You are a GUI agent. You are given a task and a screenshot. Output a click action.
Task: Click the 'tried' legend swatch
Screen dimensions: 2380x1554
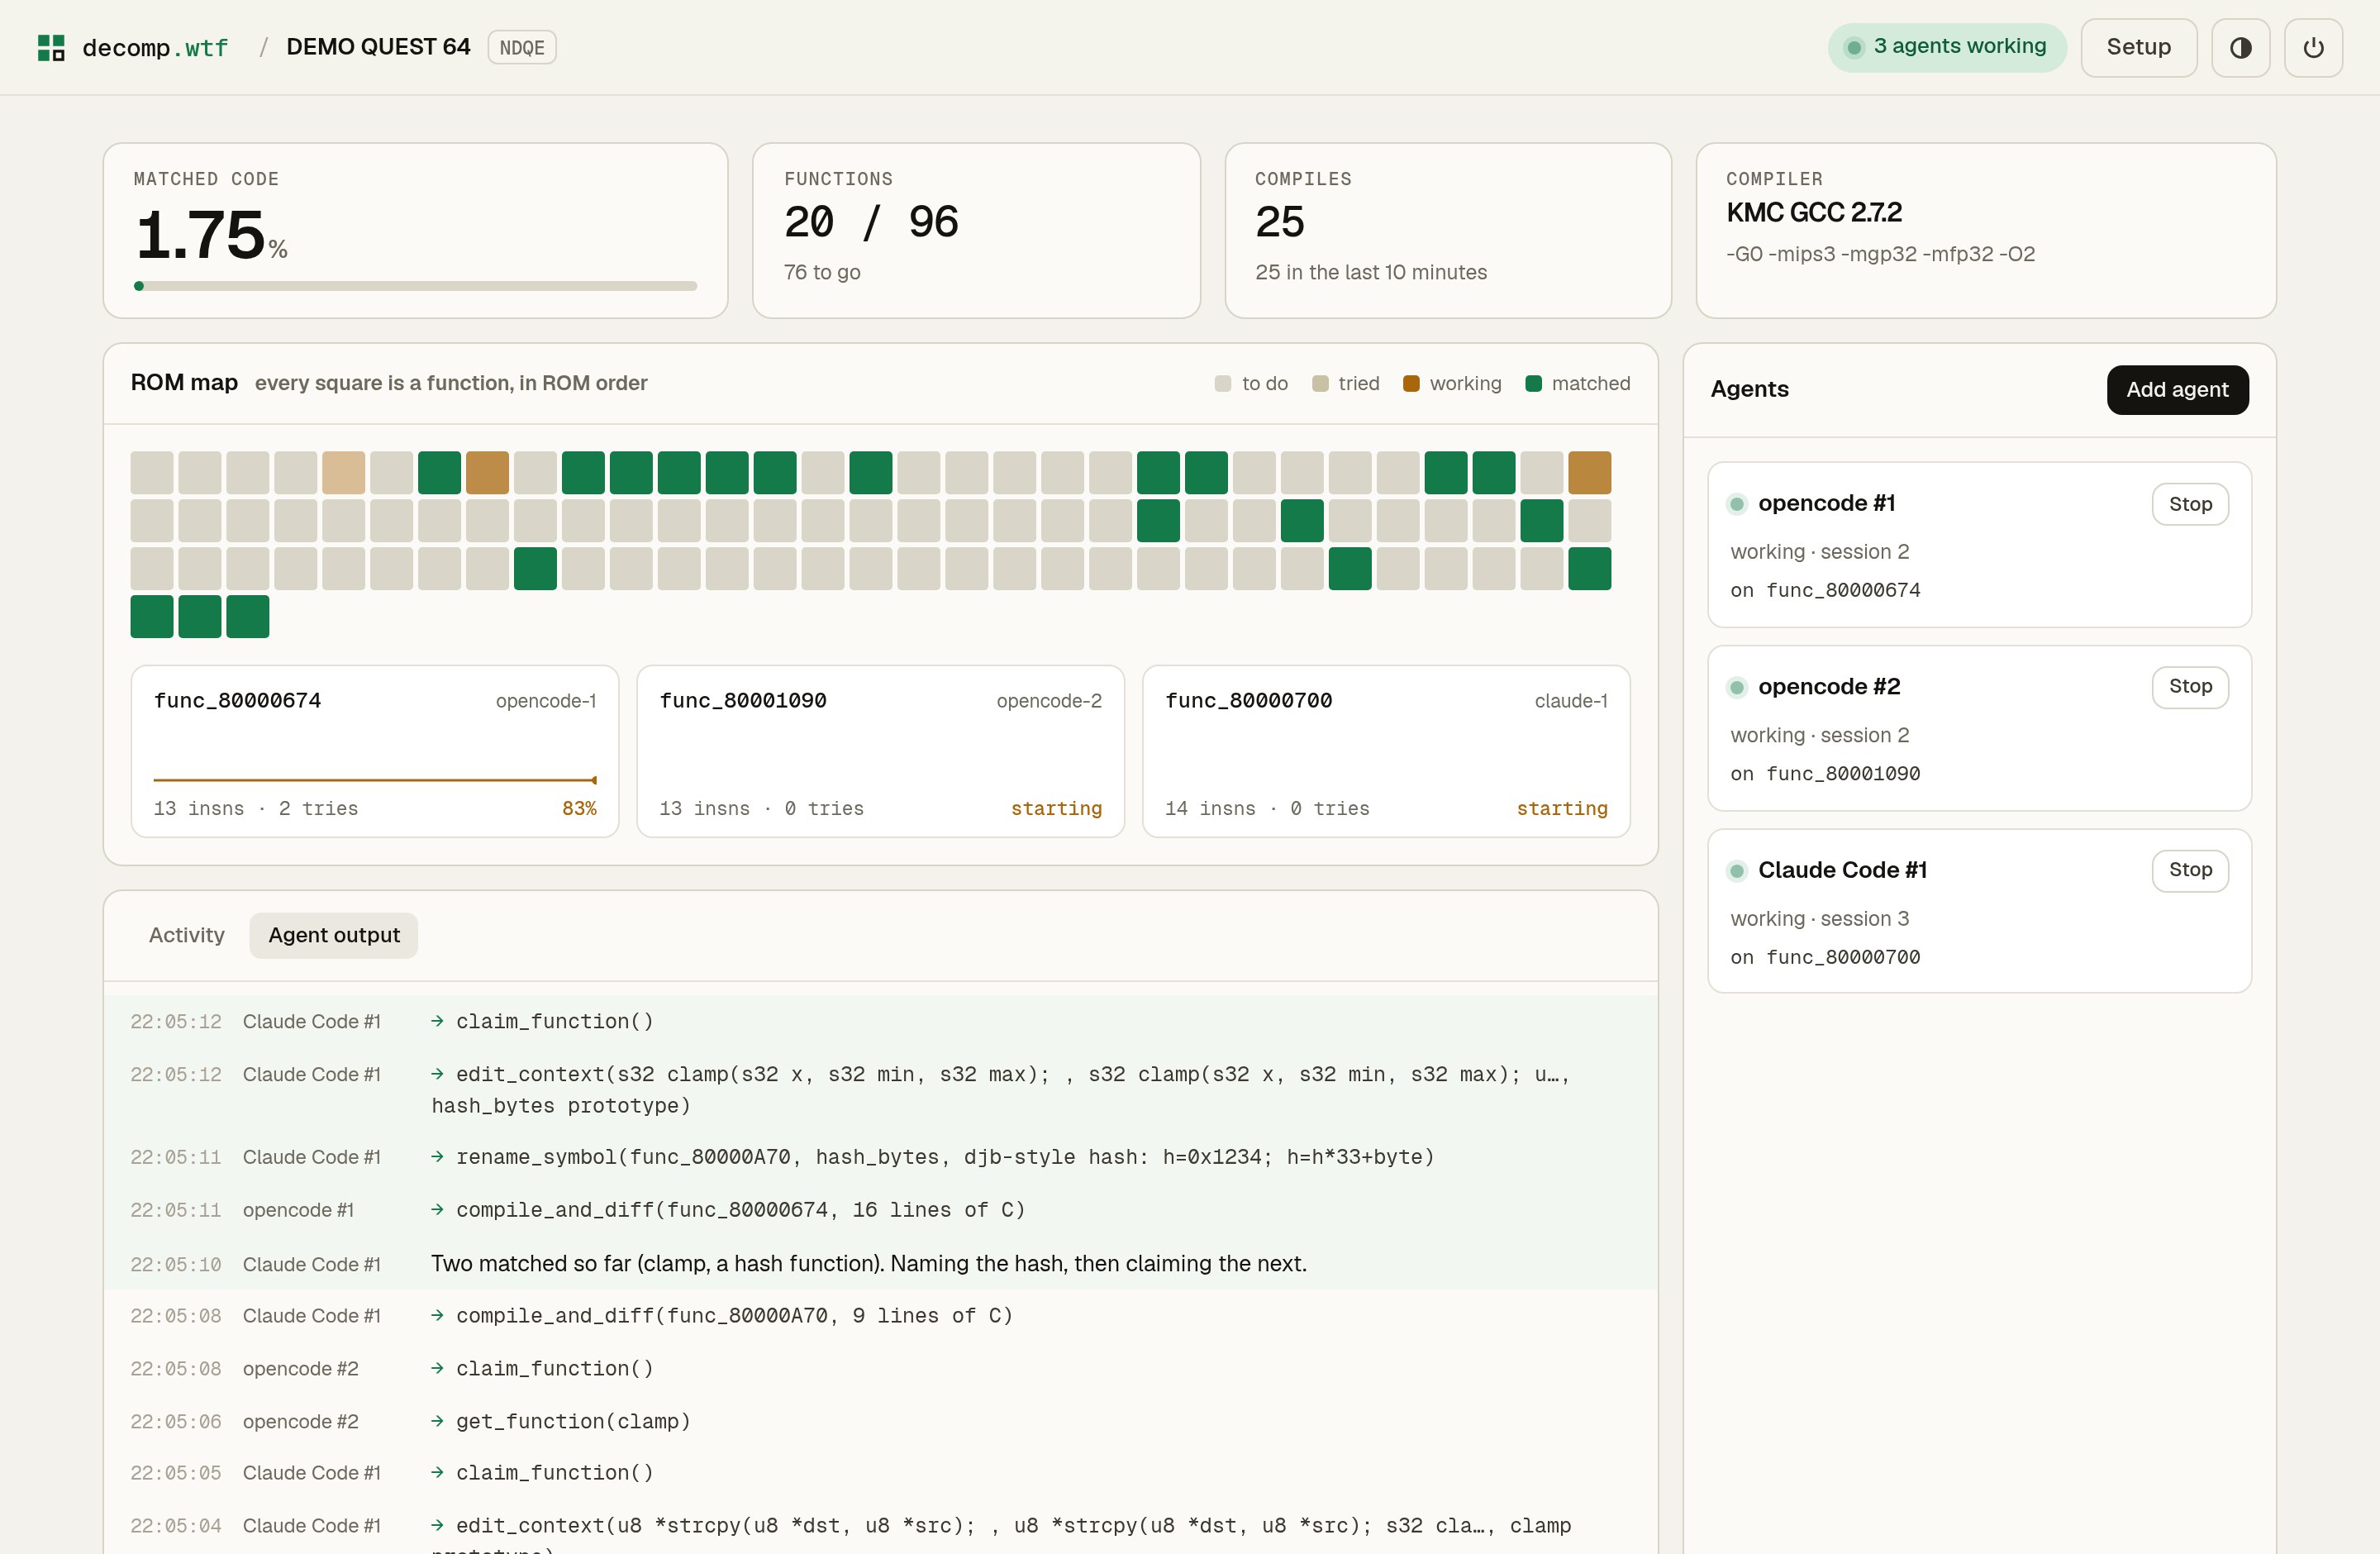coord(1320,384)
